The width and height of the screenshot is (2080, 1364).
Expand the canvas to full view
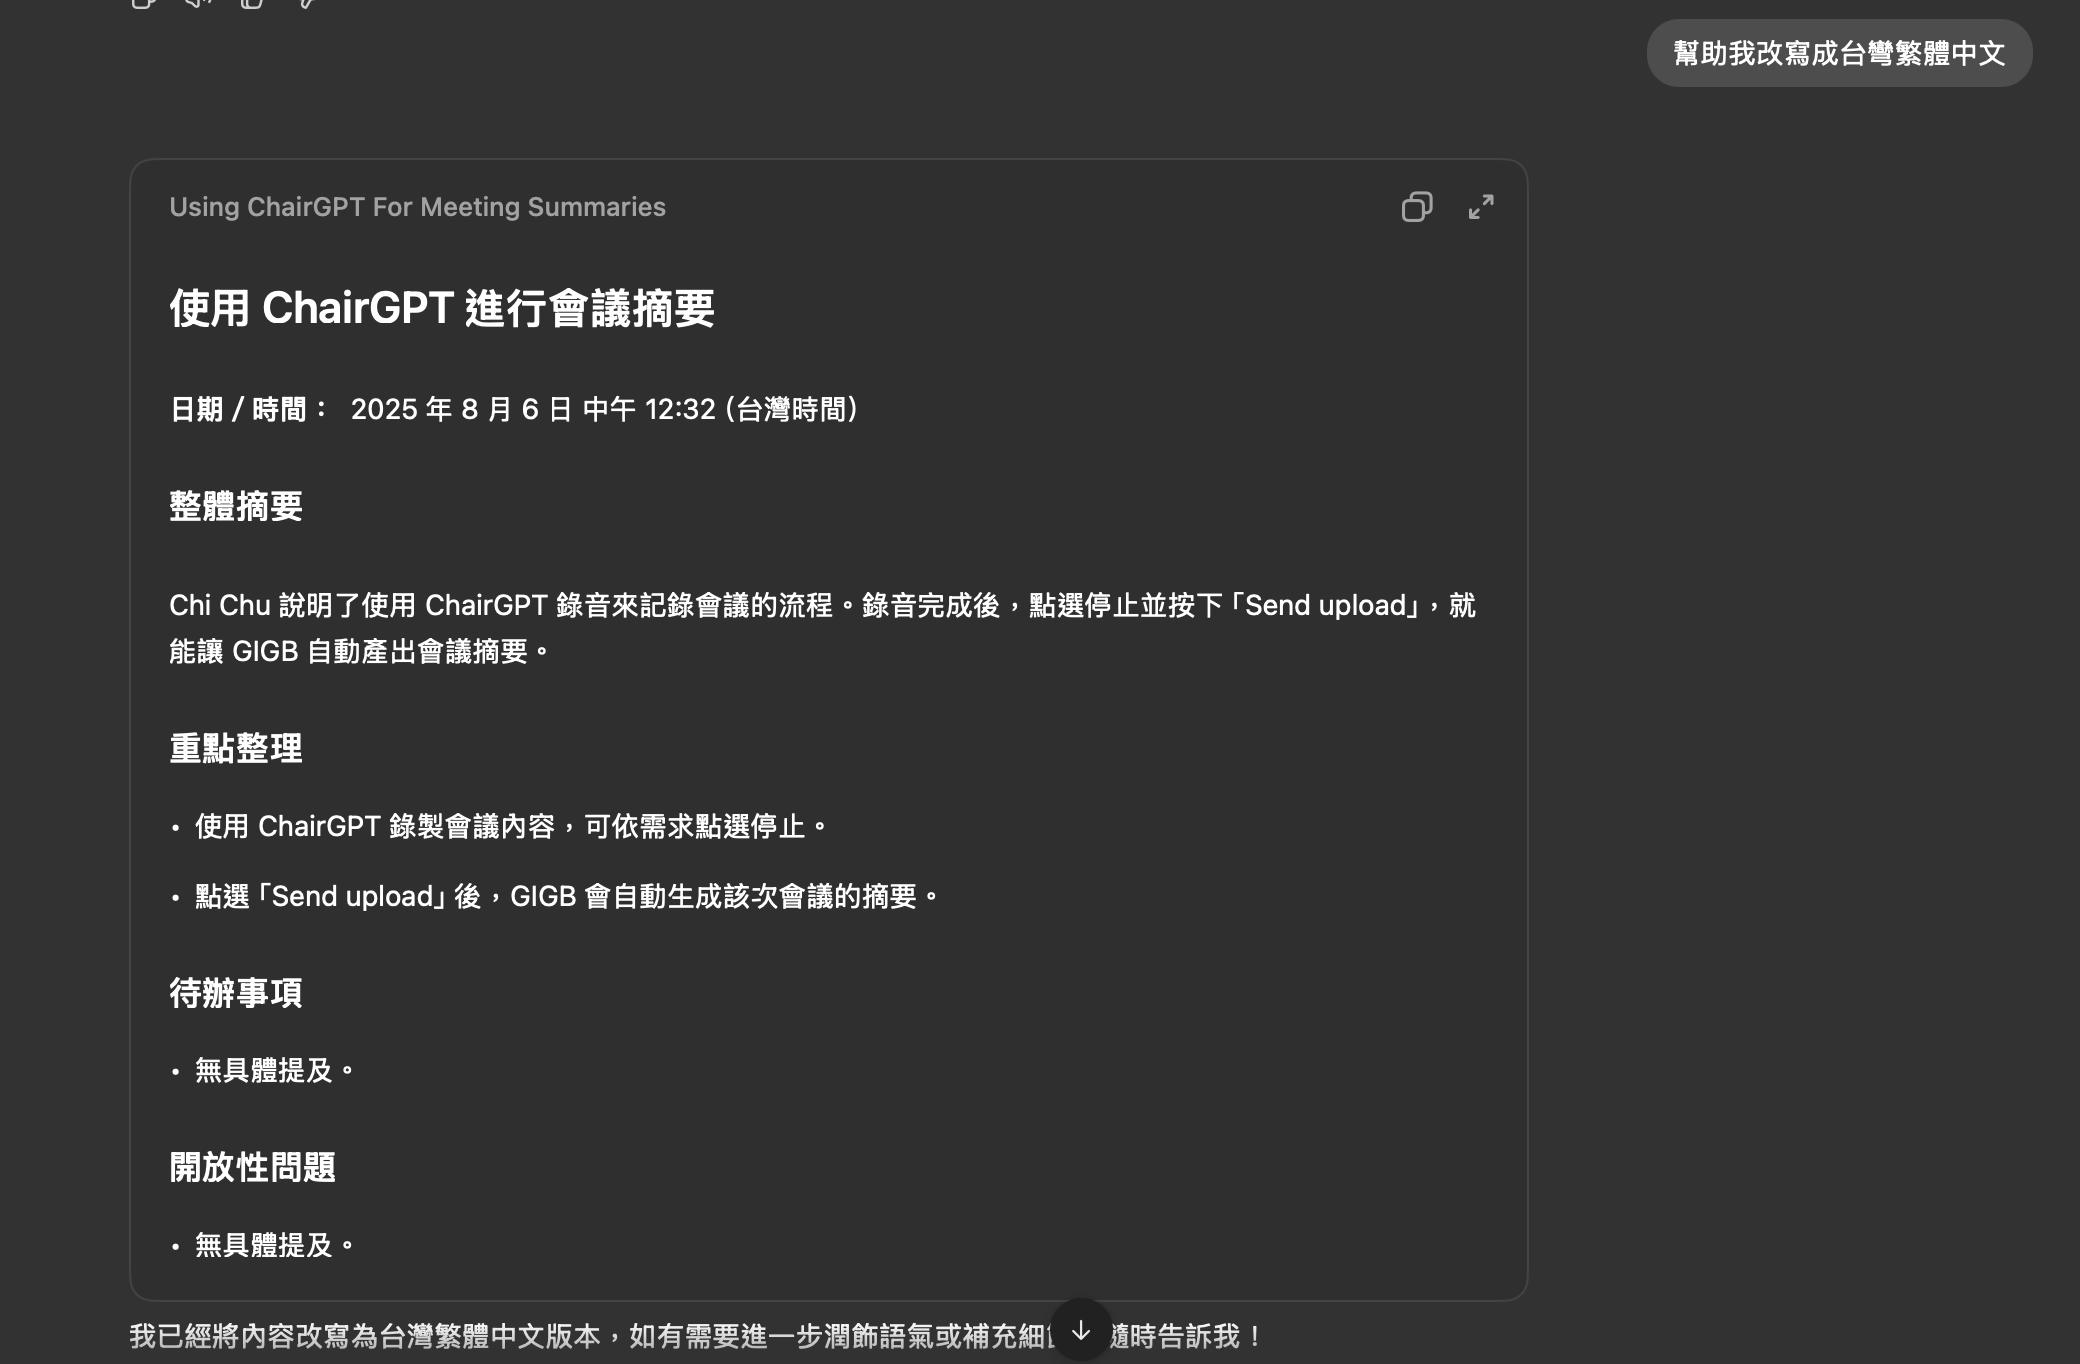click(x=1481, y=207)
